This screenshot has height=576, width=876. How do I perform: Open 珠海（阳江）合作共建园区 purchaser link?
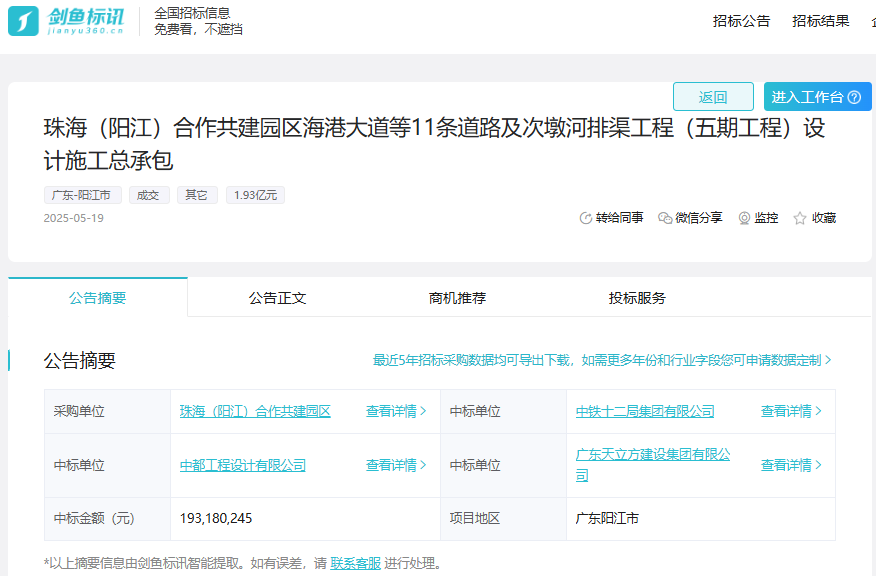pos(255,412)
